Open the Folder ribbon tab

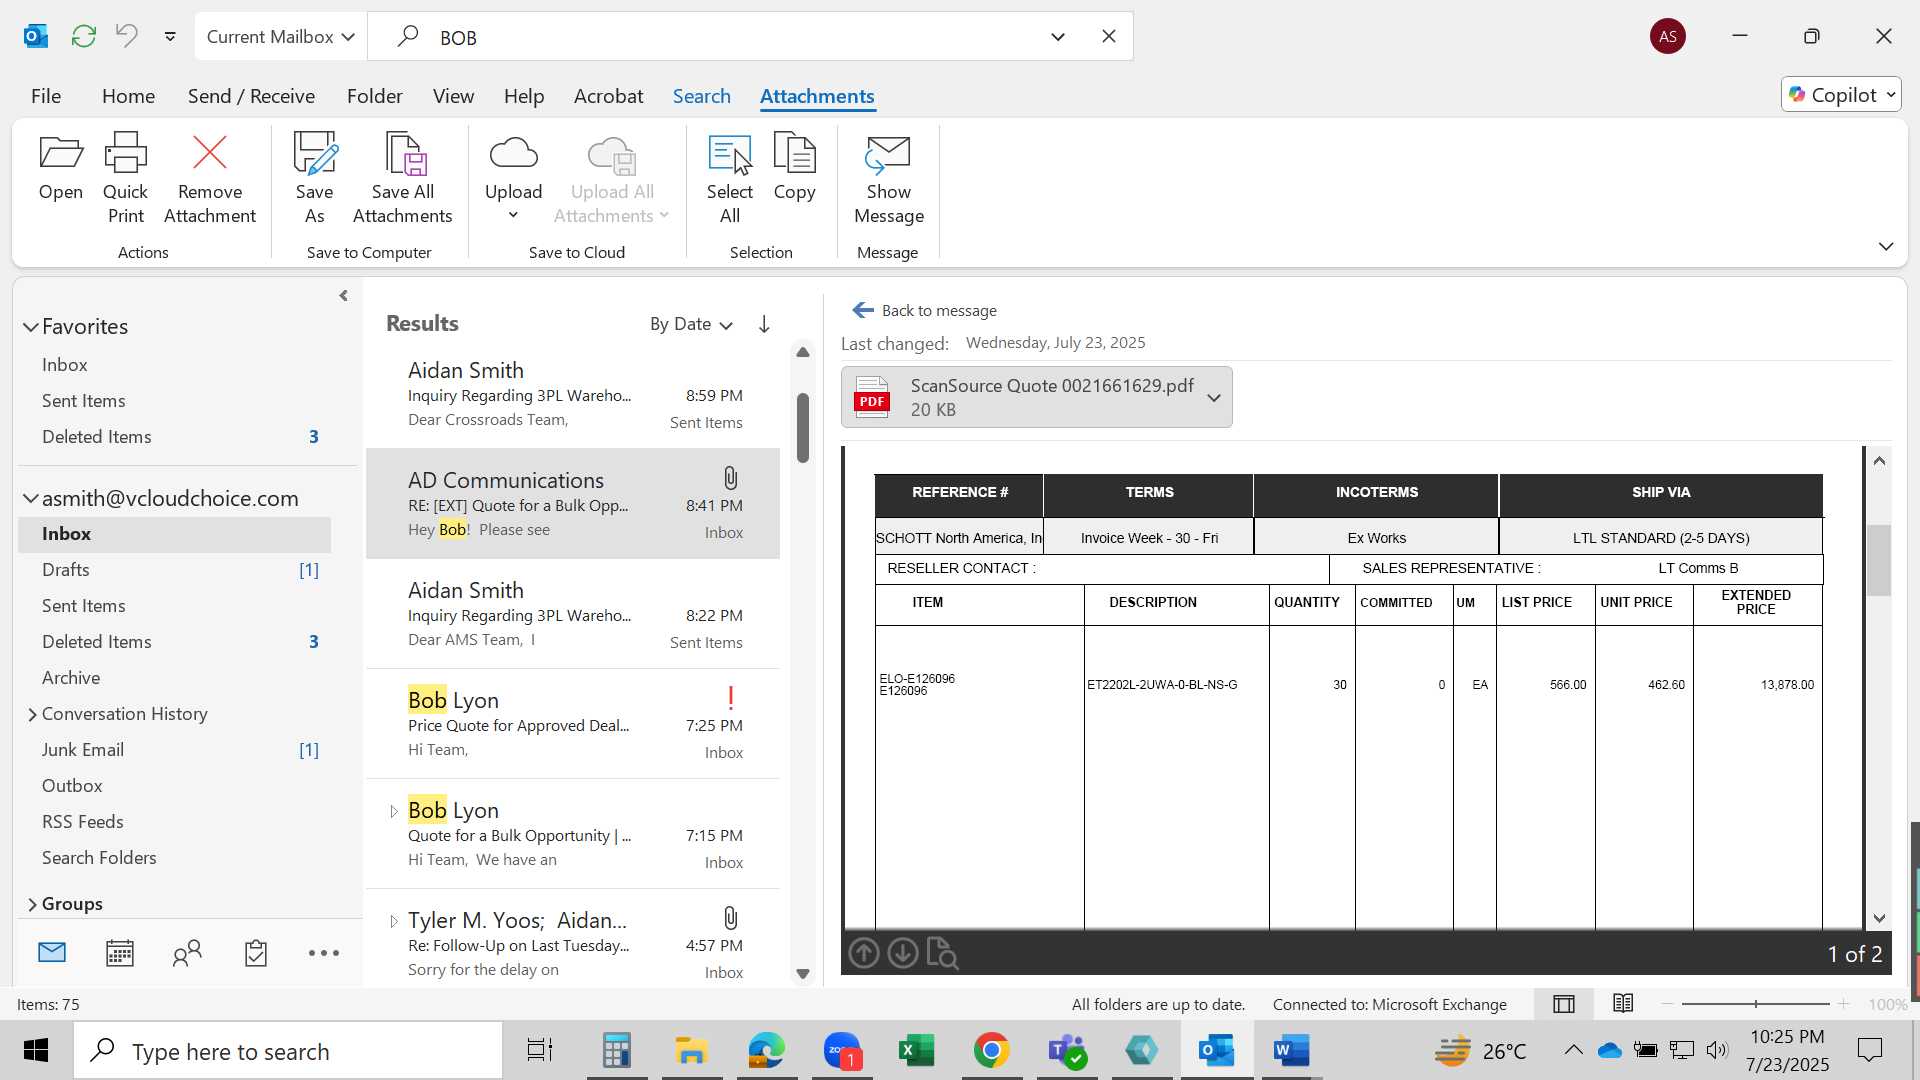[375, 96]
